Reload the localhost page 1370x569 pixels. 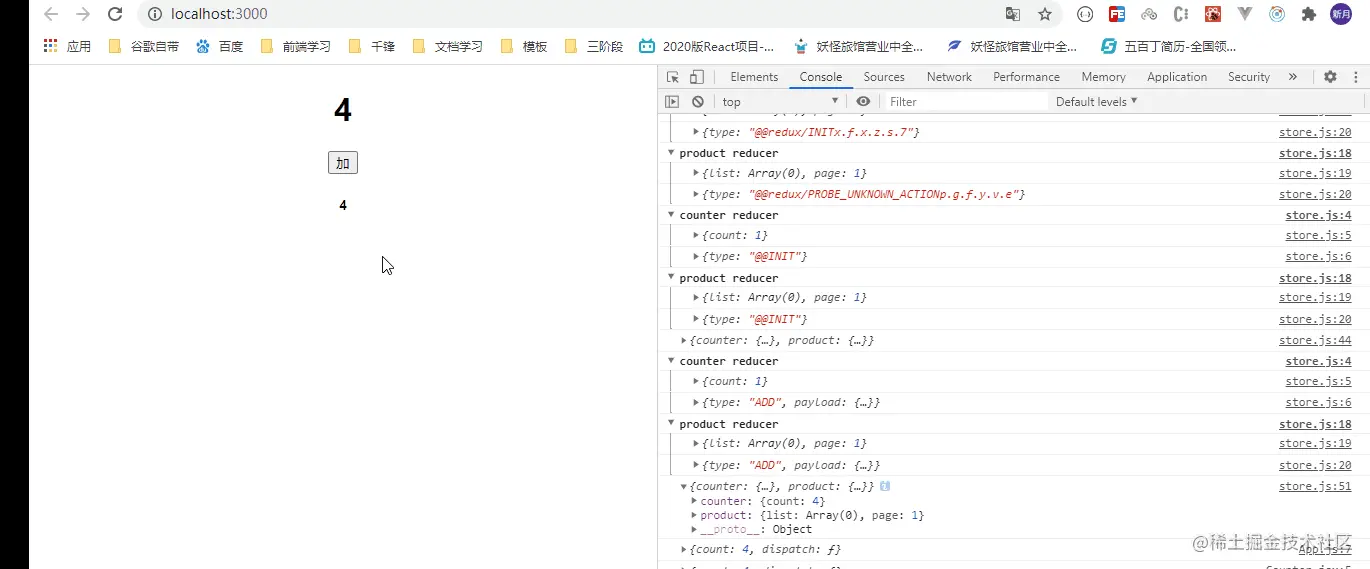pos(115,14)
